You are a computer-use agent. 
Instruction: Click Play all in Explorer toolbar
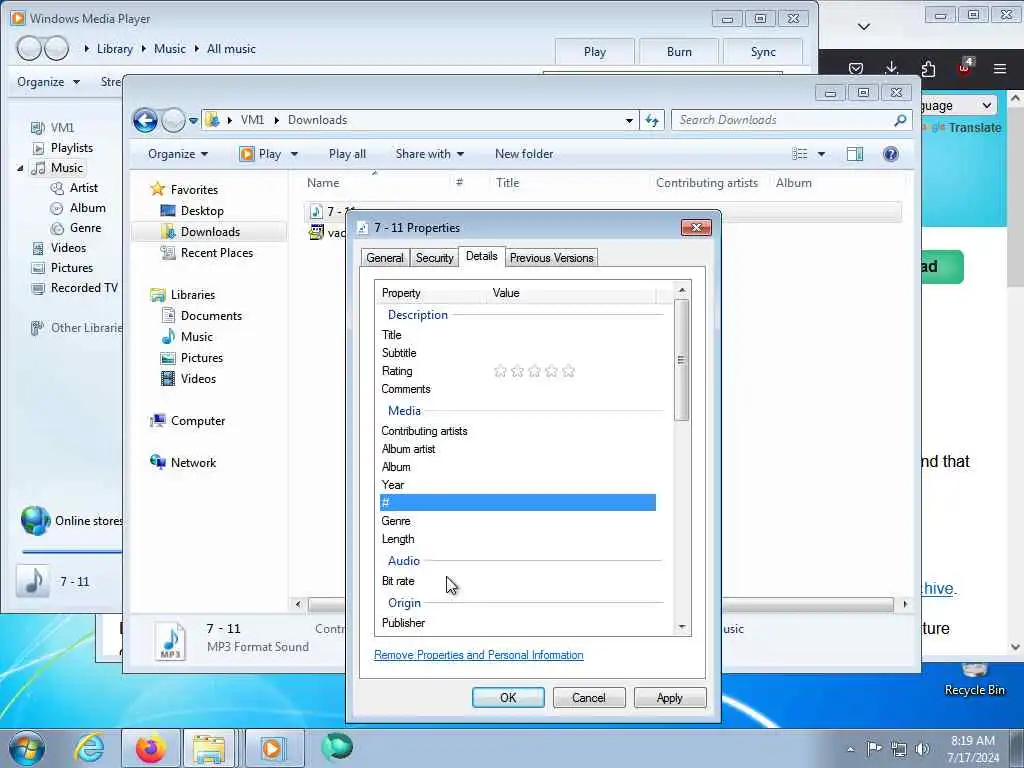pyautogui.click(x=347, y=154)
